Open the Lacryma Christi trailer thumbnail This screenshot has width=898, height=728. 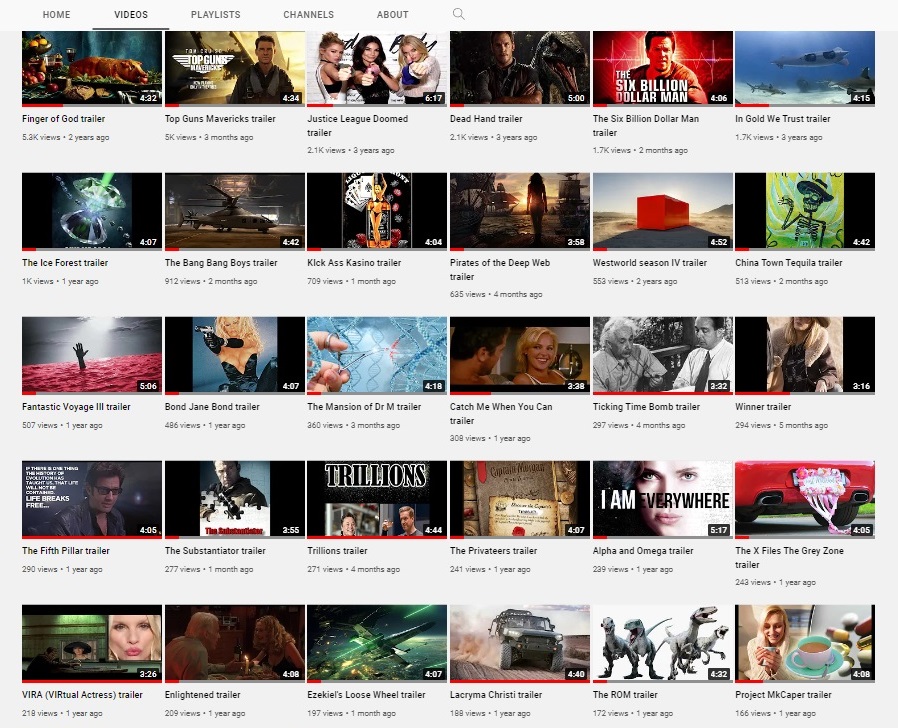519,643
